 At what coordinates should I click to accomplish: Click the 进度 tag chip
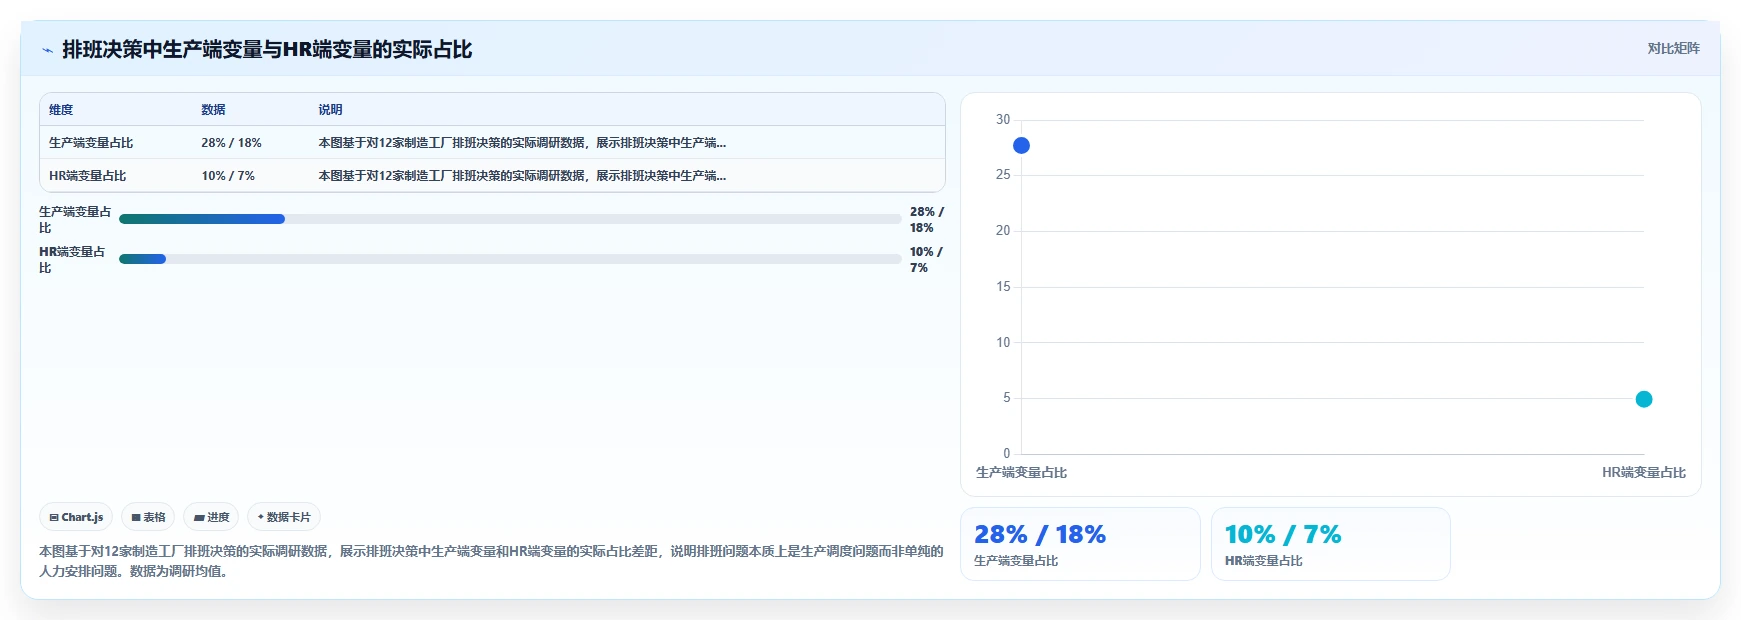coord(211,517)
